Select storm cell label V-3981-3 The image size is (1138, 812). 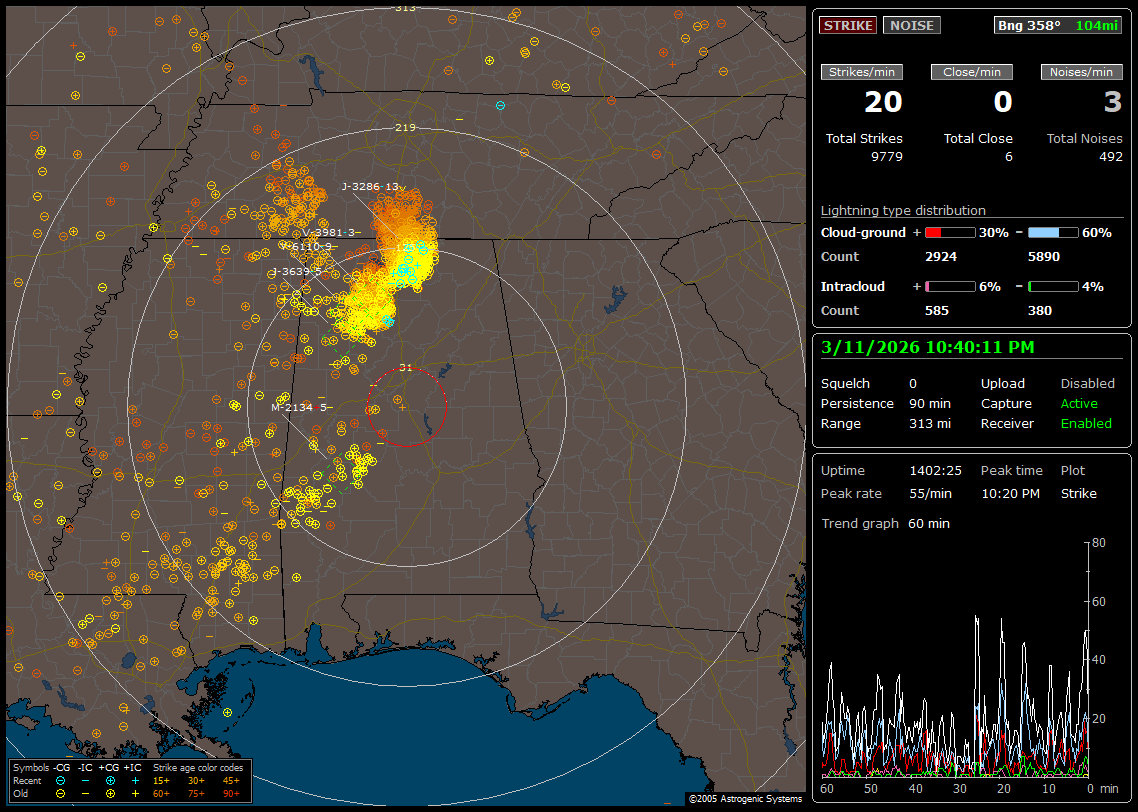tap(329, 232)
